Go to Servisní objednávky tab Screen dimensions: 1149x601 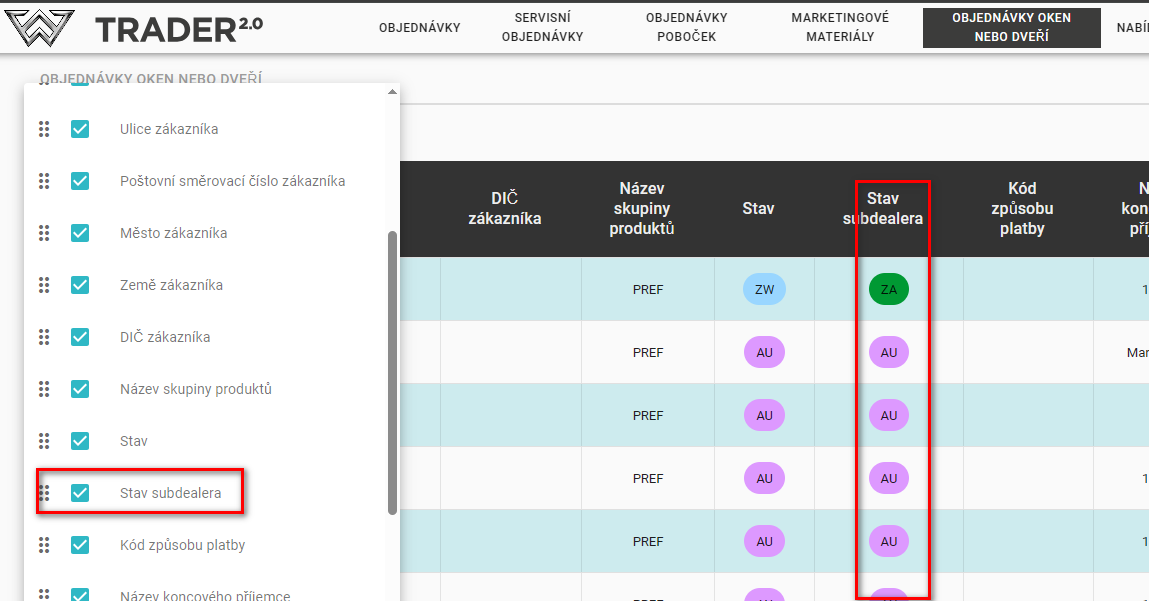coord(542,28)
